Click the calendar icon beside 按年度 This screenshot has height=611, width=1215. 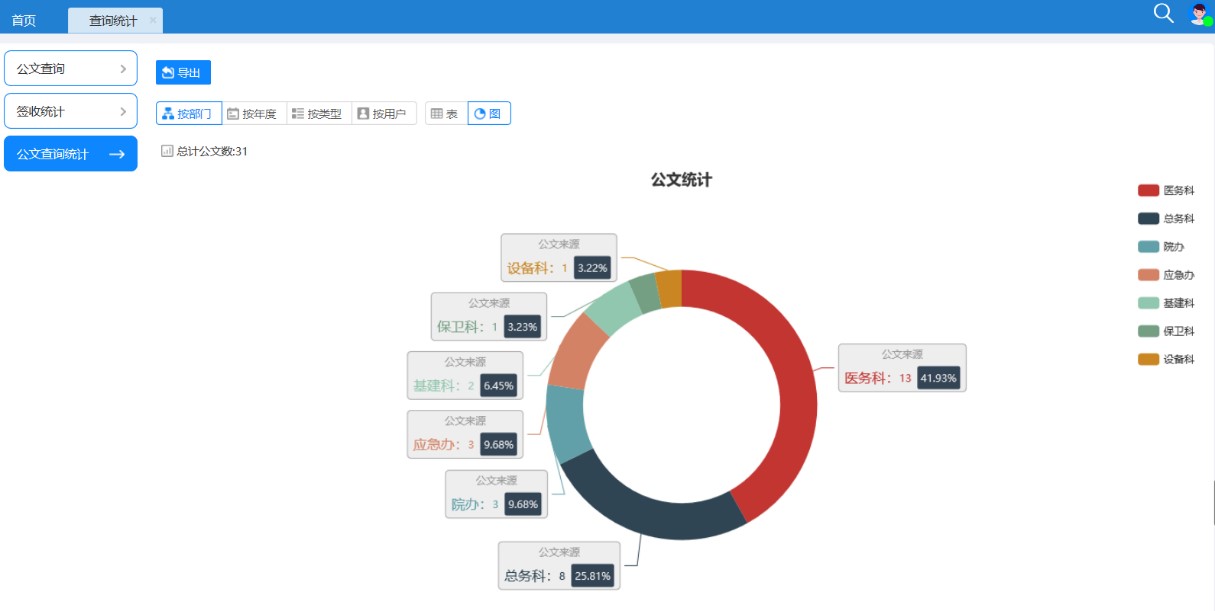click(x=233, y=114)
